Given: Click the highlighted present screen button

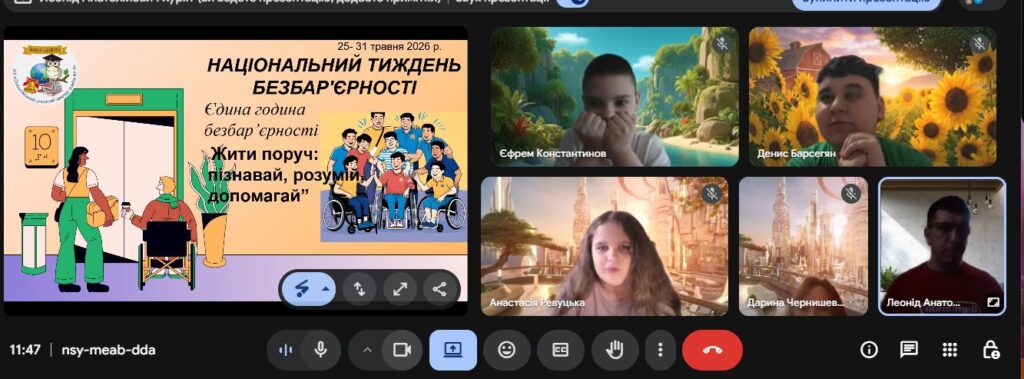Looking at the screenshot, I should click(453, 350).
